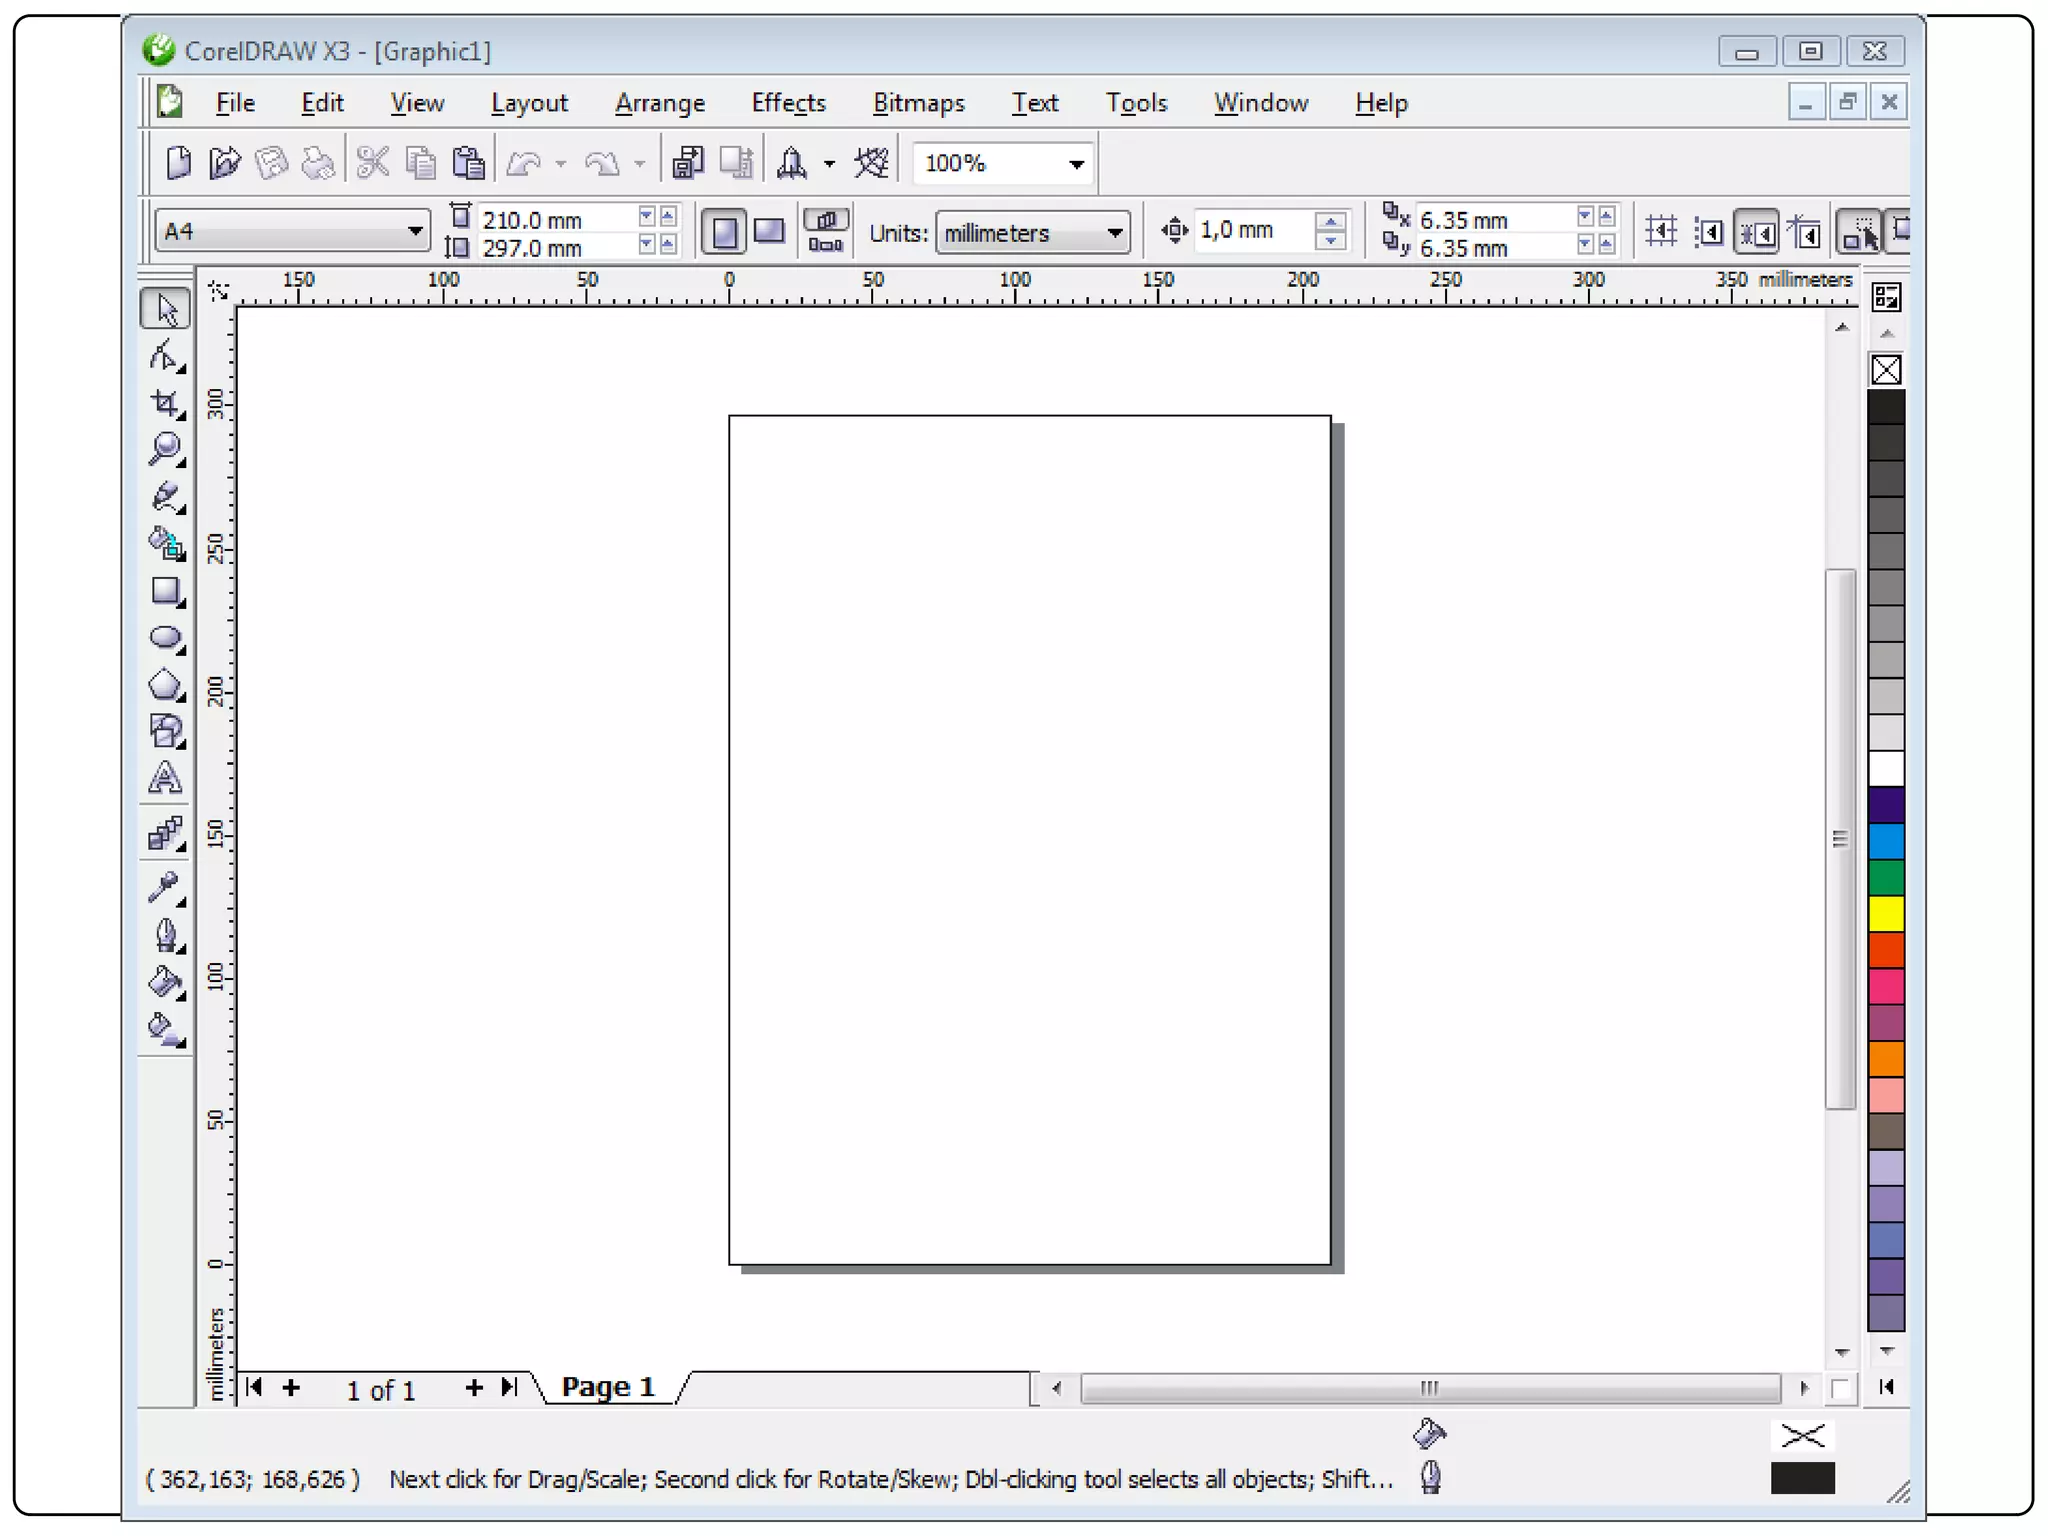The image size is (2048, 1536).
Task: Pick the yellow color swatch
Action: (1886, 914)
